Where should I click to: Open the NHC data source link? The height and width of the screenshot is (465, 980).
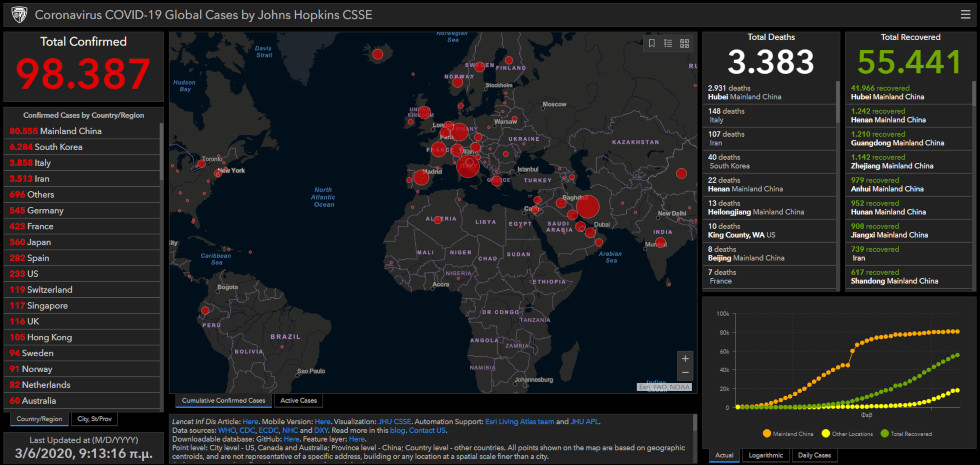tap(290, 431)
